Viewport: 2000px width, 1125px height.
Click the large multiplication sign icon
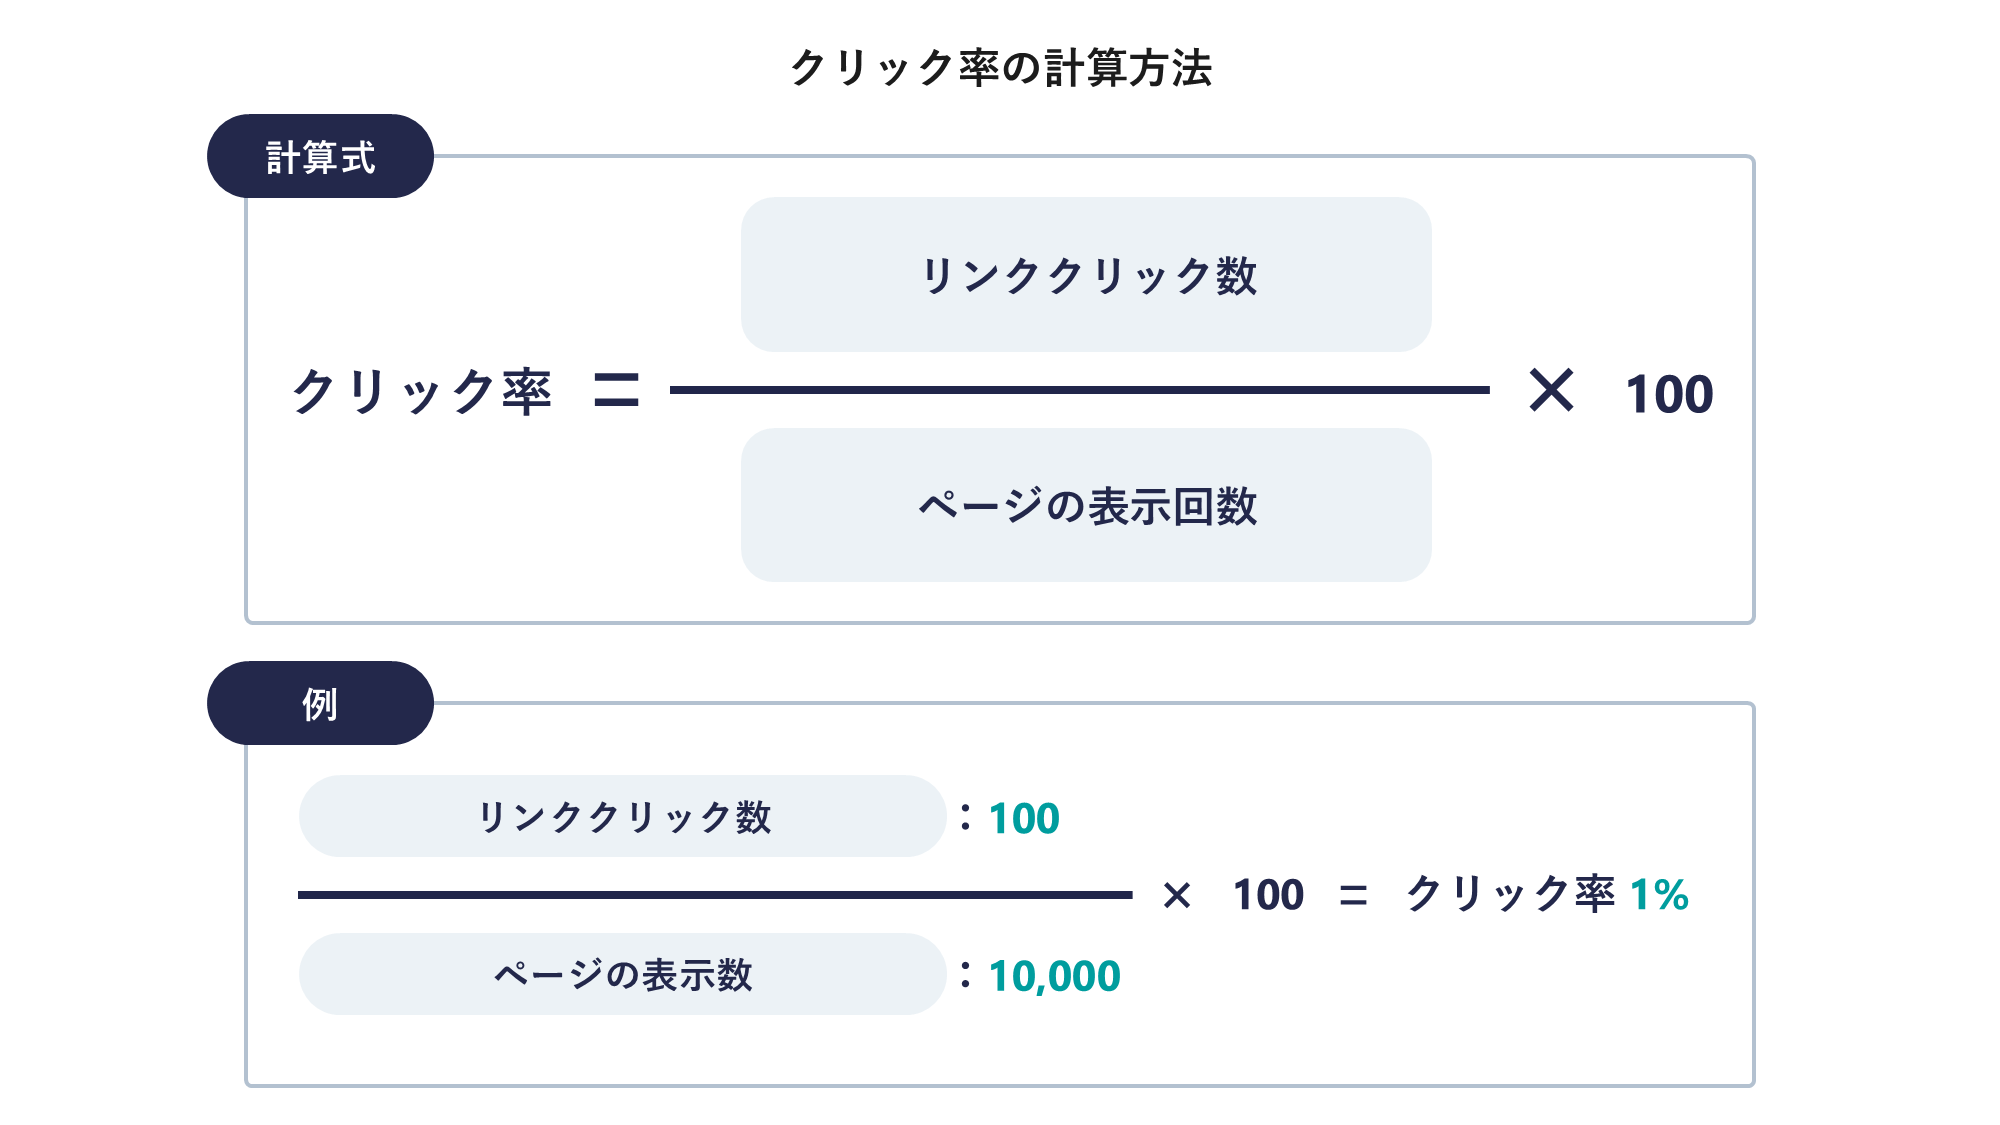coord(1552,390)
